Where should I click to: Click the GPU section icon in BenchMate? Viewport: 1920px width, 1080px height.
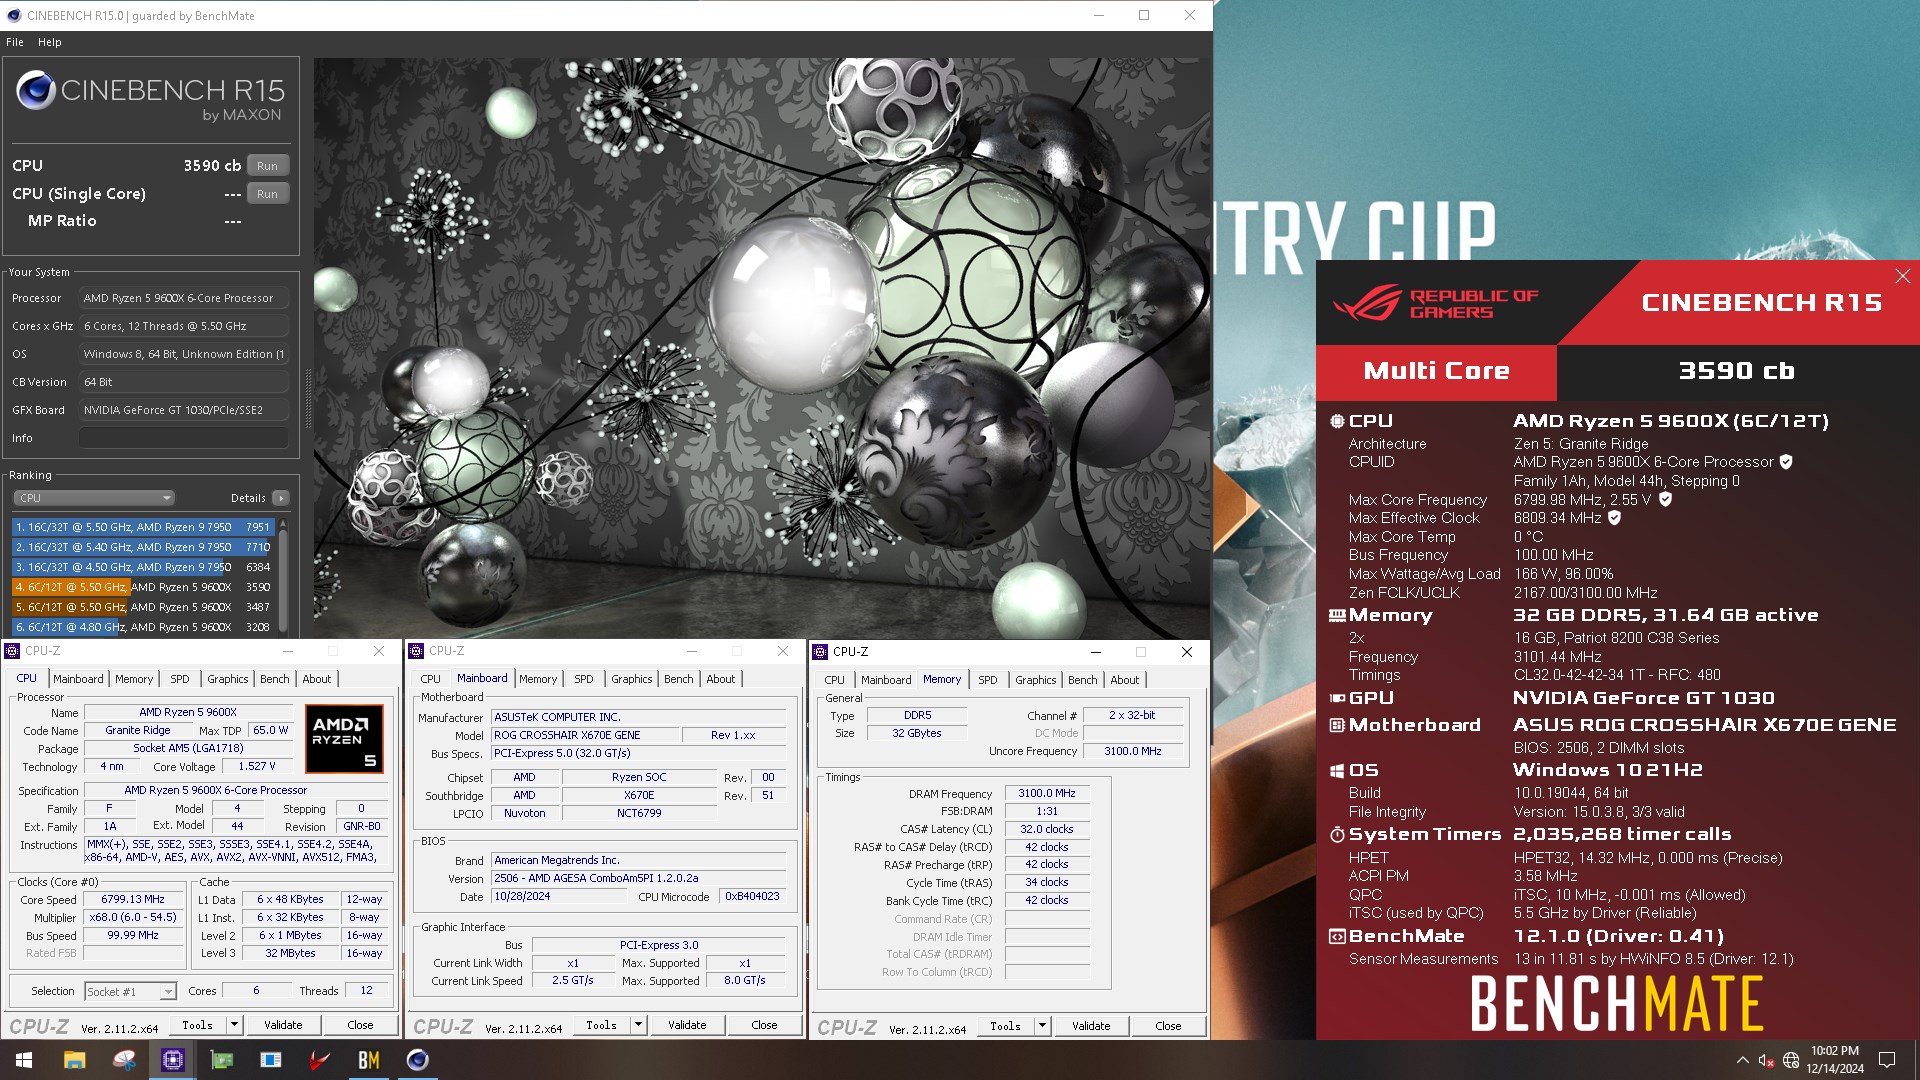pyautogui.click(x=1337, y=698)
